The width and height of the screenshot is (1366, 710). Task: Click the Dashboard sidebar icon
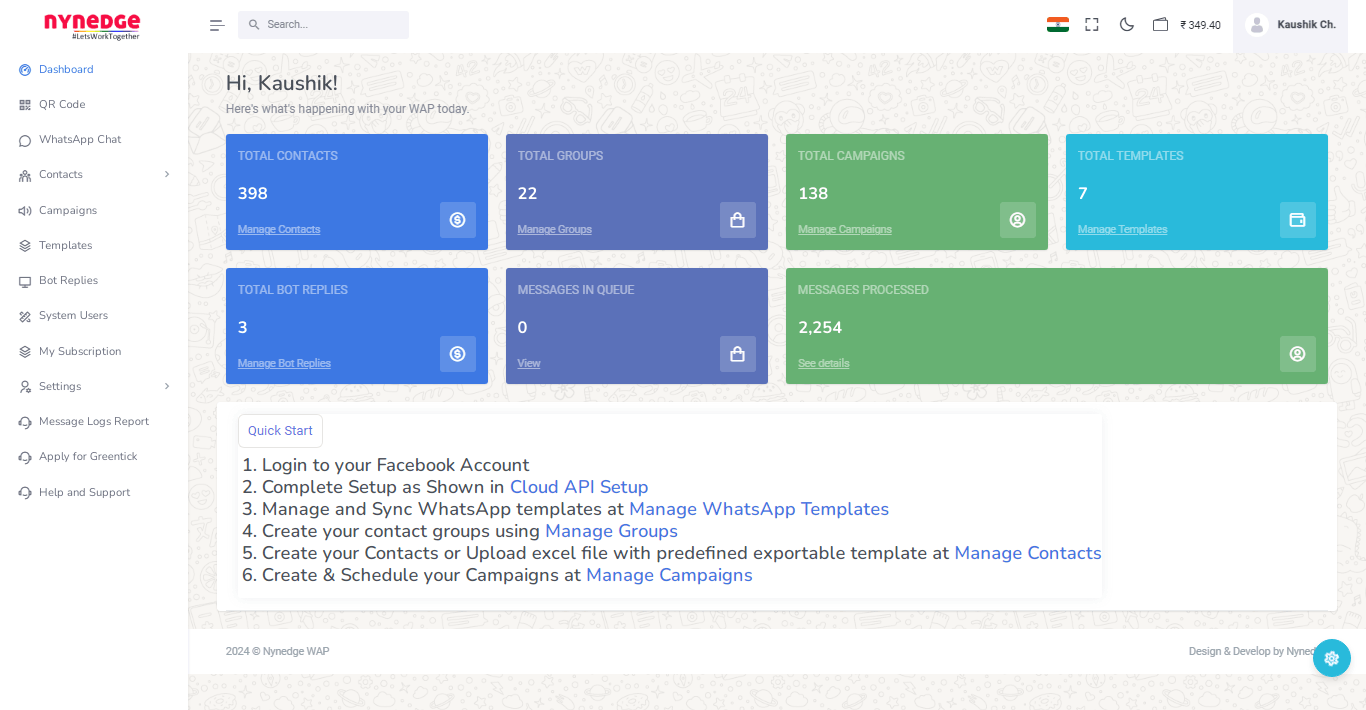[x=25, y=70]
